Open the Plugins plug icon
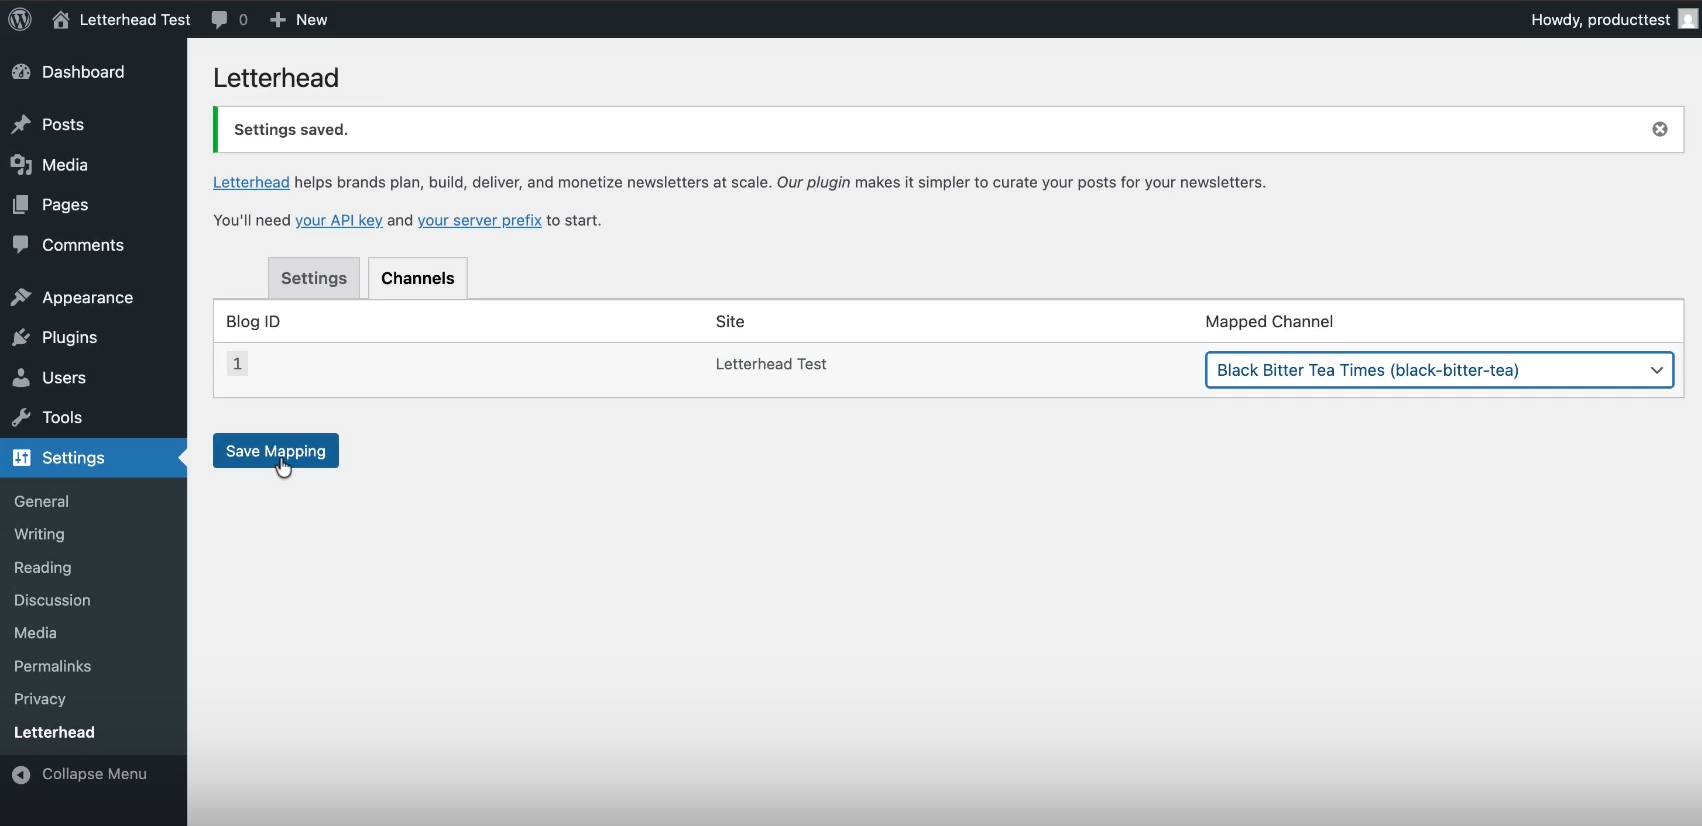 [x=21, y=338]
